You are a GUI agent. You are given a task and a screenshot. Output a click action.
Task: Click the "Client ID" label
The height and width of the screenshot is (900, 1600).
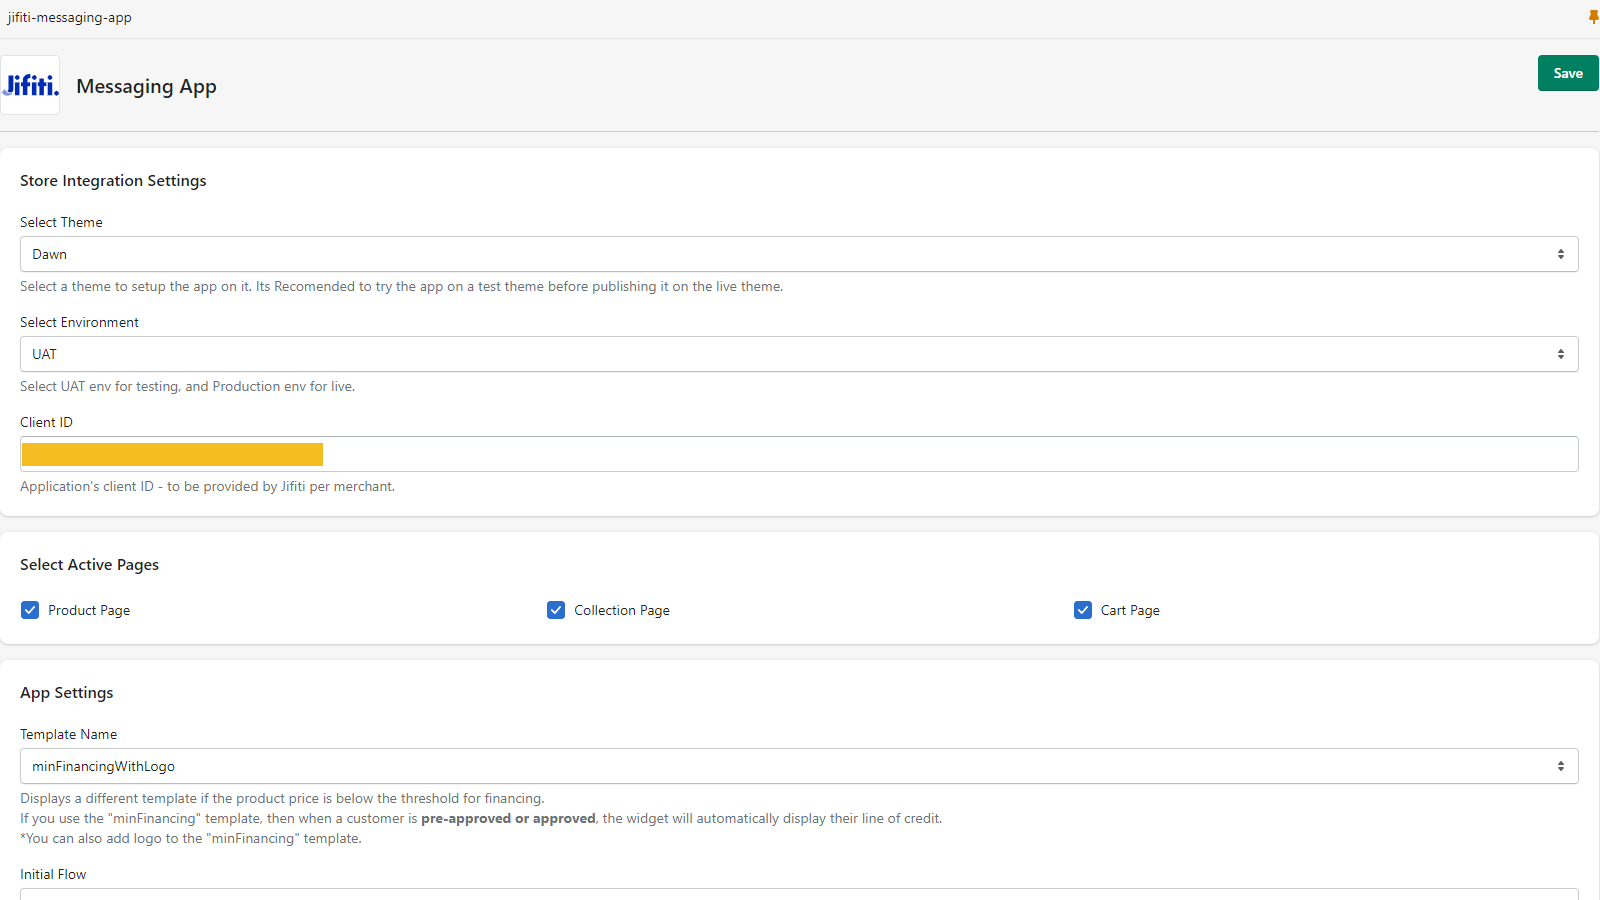point(46,422)
